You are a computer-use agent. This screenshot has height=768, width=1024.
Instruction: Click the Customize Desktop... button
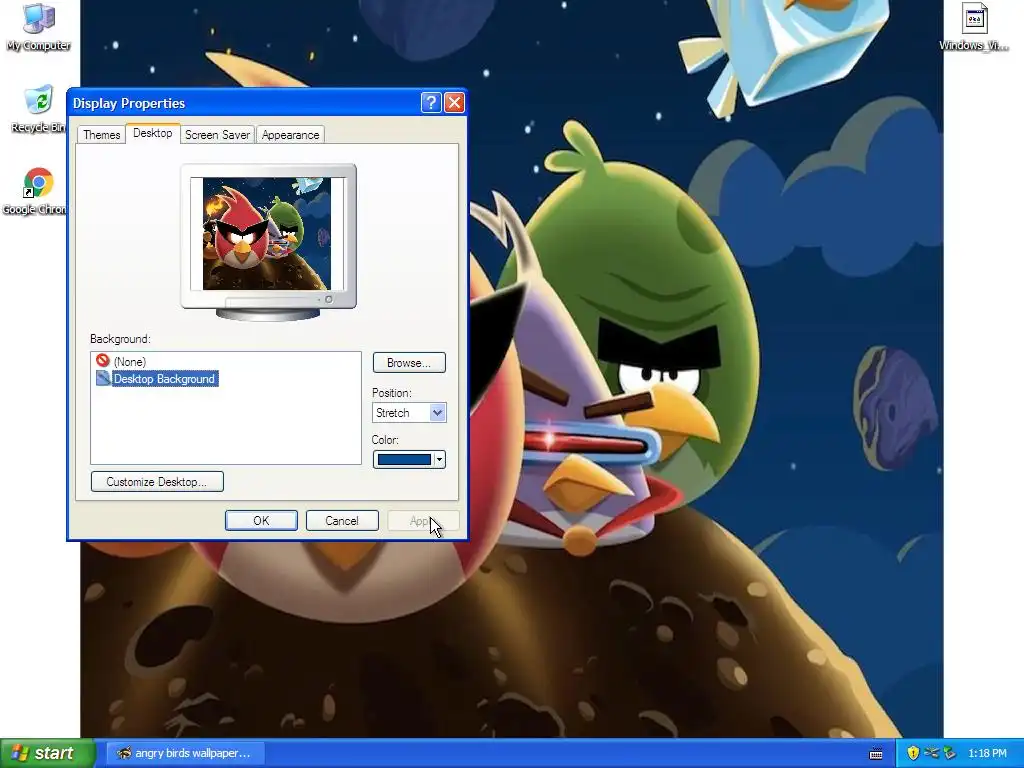[x=157, y=482]
